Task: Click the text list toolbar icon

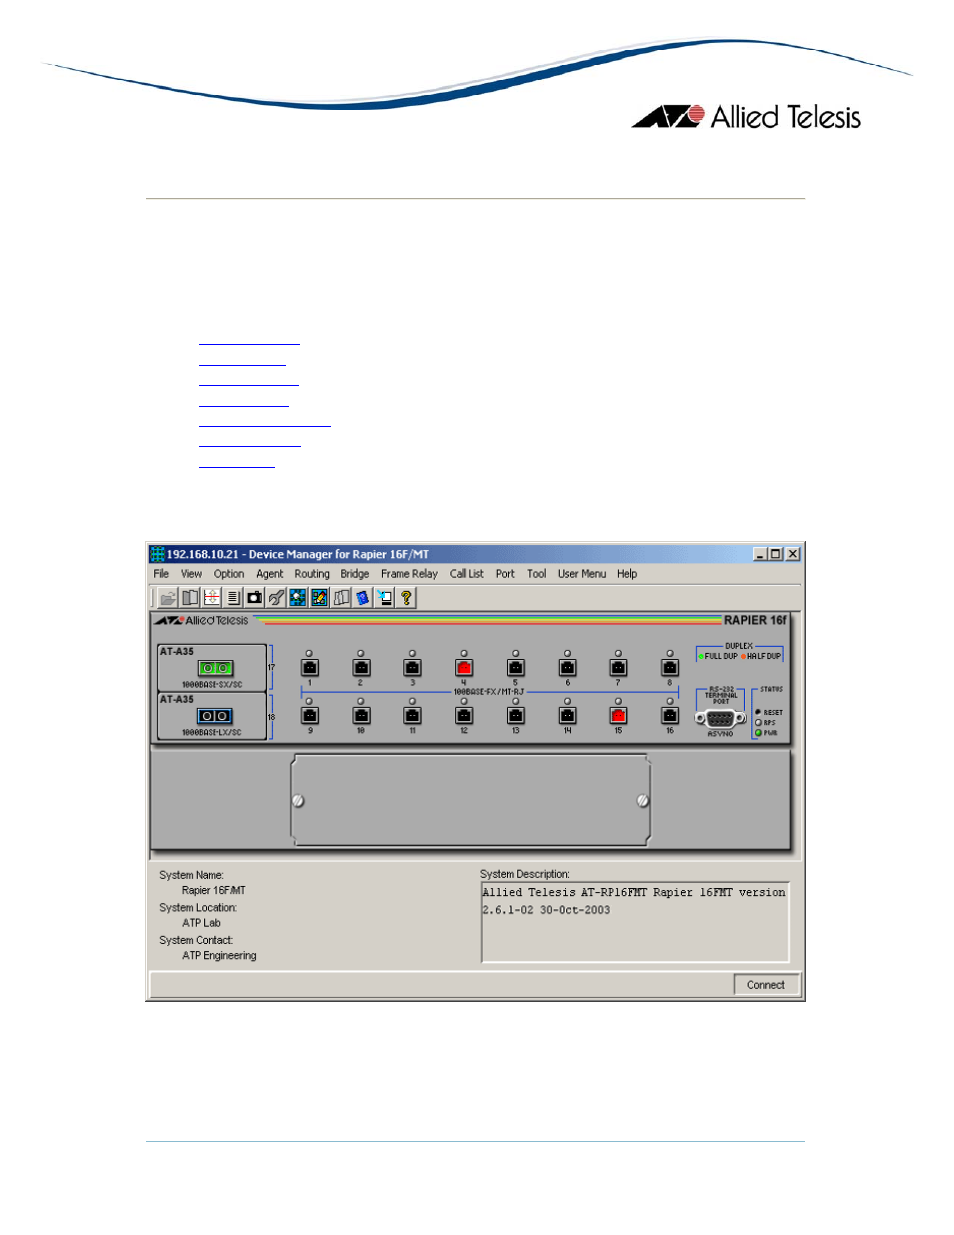Action: click(233, 598)
